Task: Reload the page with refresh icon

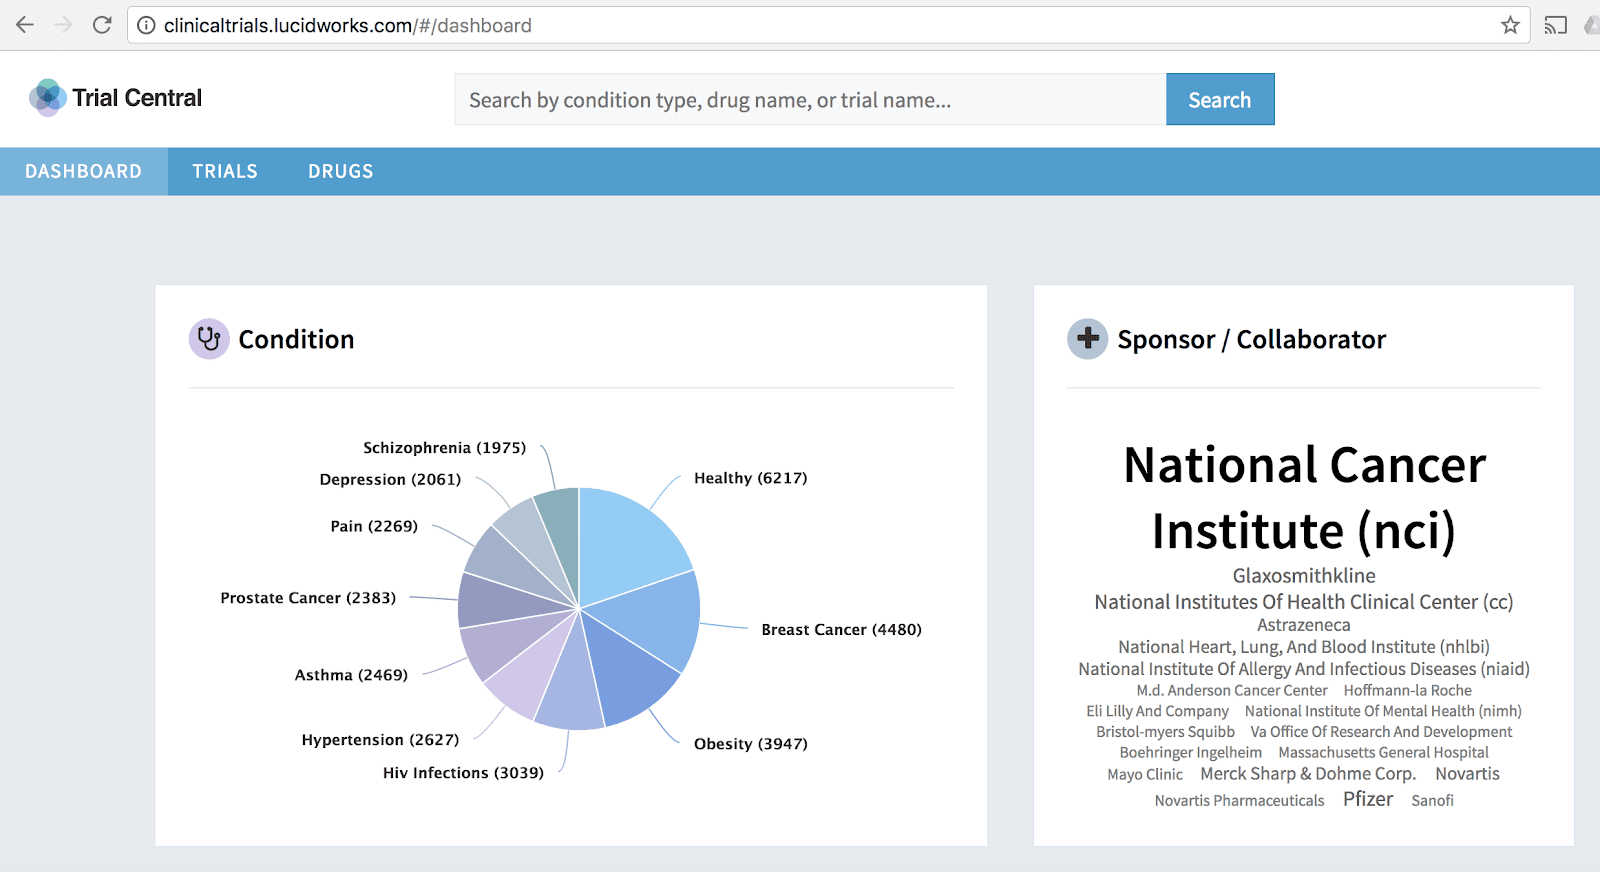Action: tap(102, 25)
